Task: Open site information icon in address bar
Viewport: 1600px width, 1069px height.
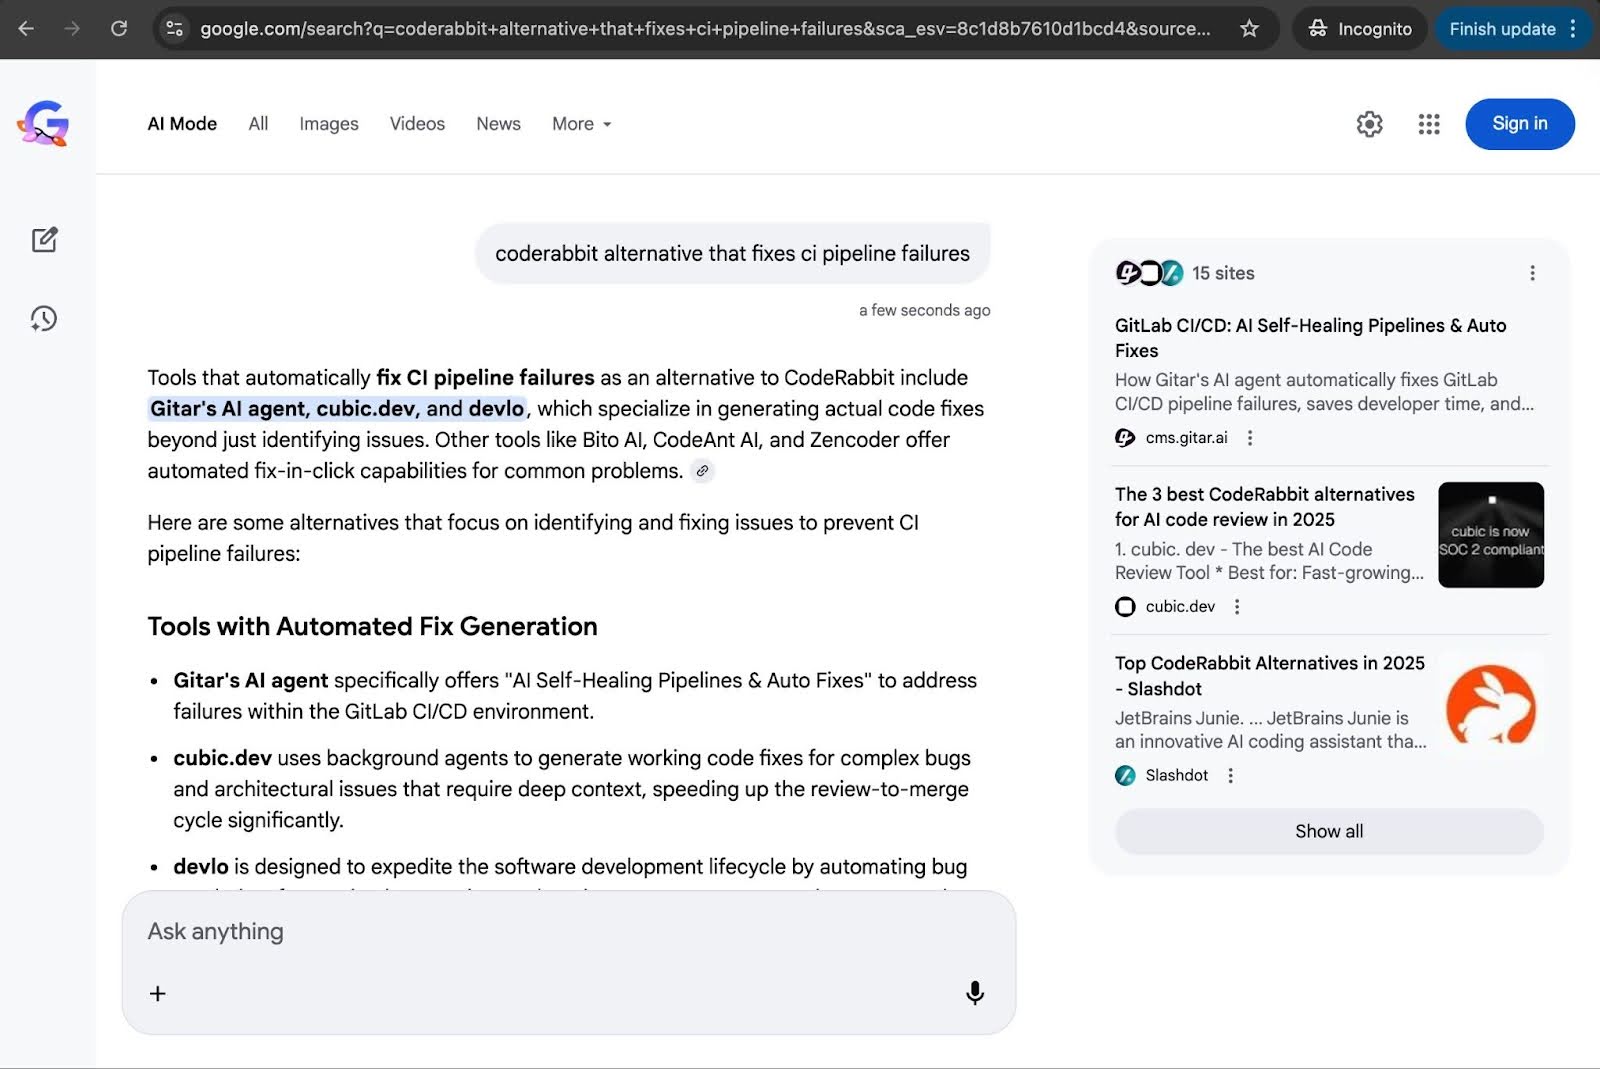Action: point(175,29)
